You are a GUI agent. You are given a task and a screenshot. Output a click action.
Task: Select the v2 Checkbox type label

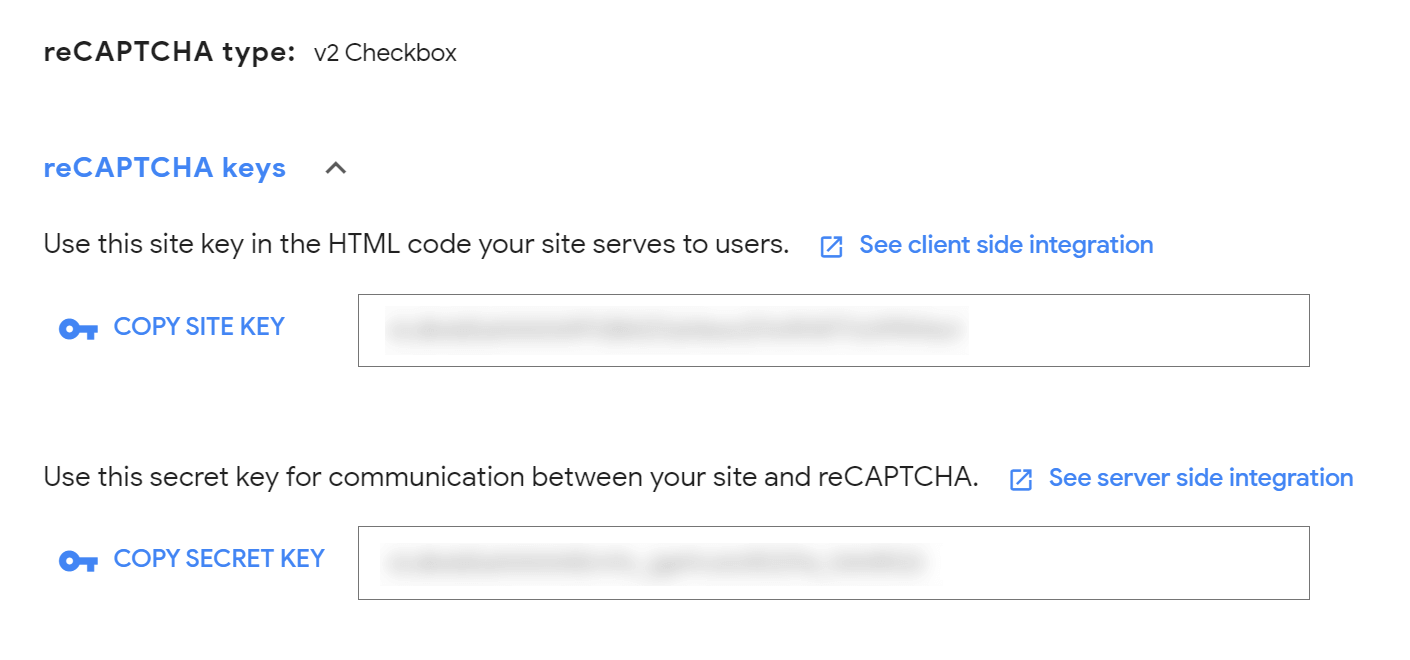pos(384,52)
